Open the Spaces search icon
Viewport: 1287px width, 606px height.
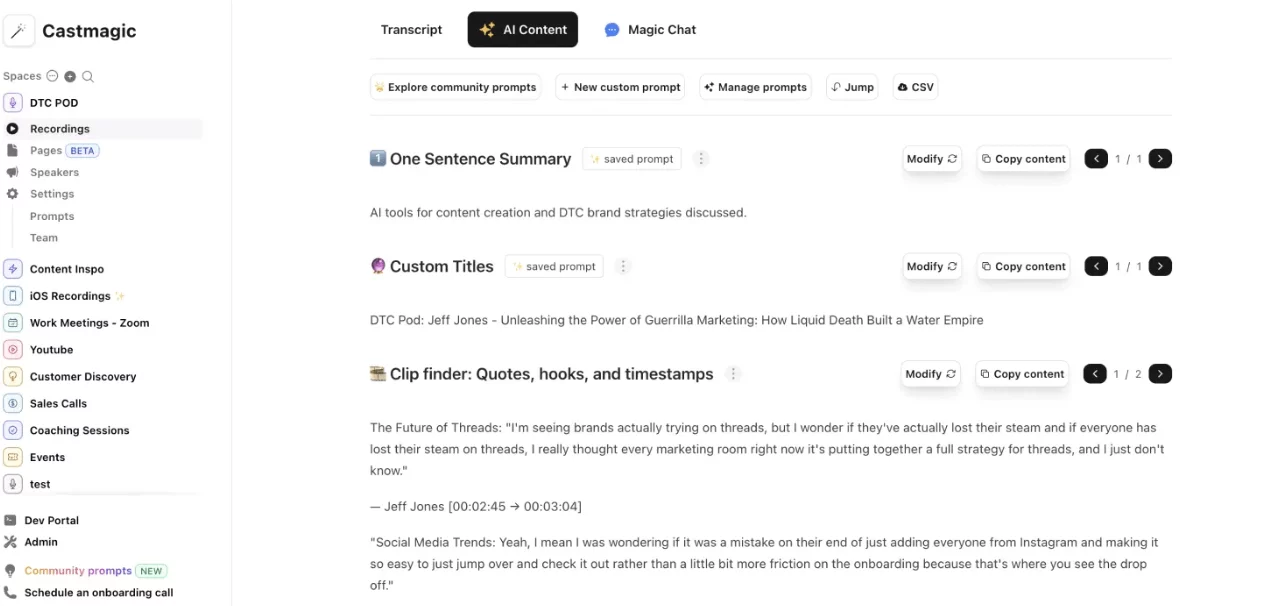[x=87, y=75]
